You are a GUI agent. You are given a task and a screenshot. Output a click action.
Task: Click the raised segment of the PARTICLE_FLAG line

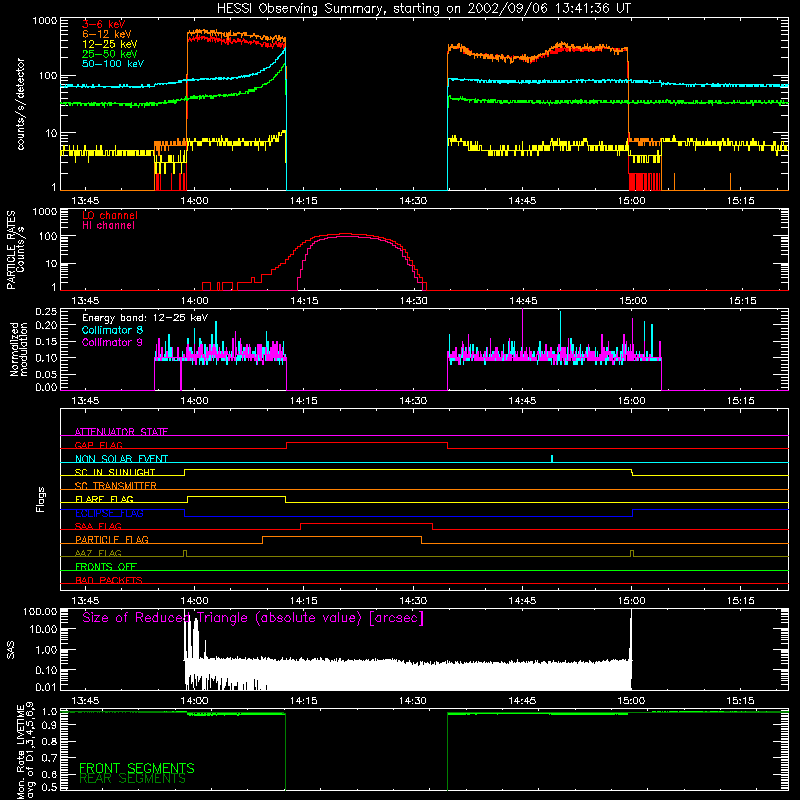(x=342, y=537)
